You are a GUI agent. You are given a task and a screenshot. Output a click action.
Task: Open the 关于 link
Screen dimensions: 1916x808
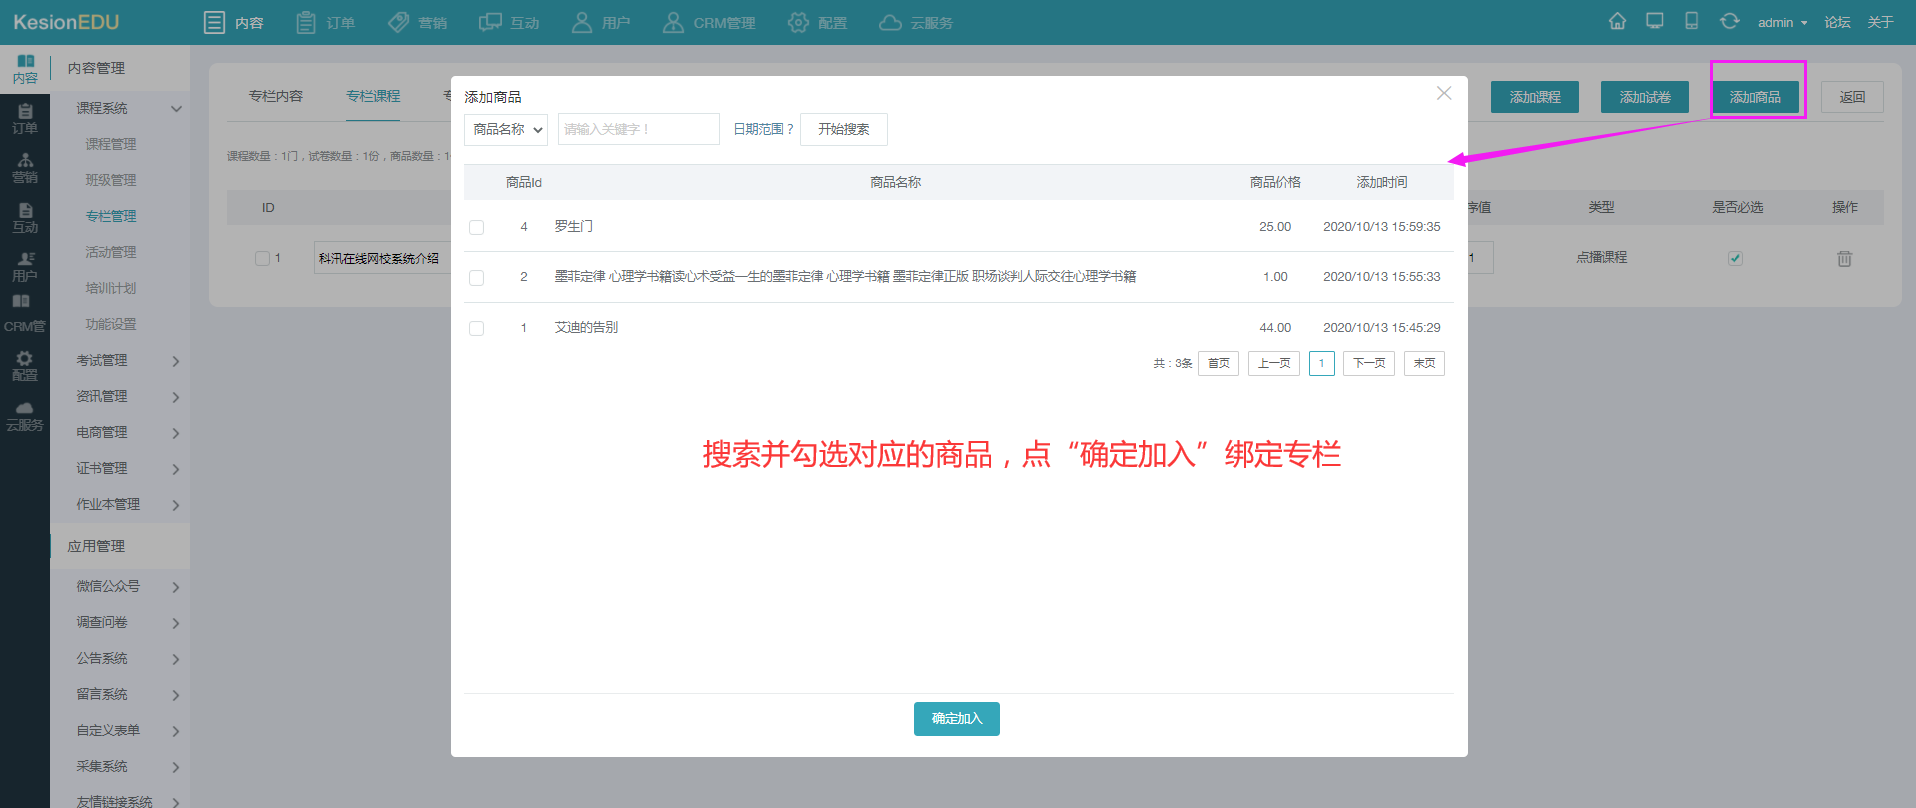[x=1880, y=22]
